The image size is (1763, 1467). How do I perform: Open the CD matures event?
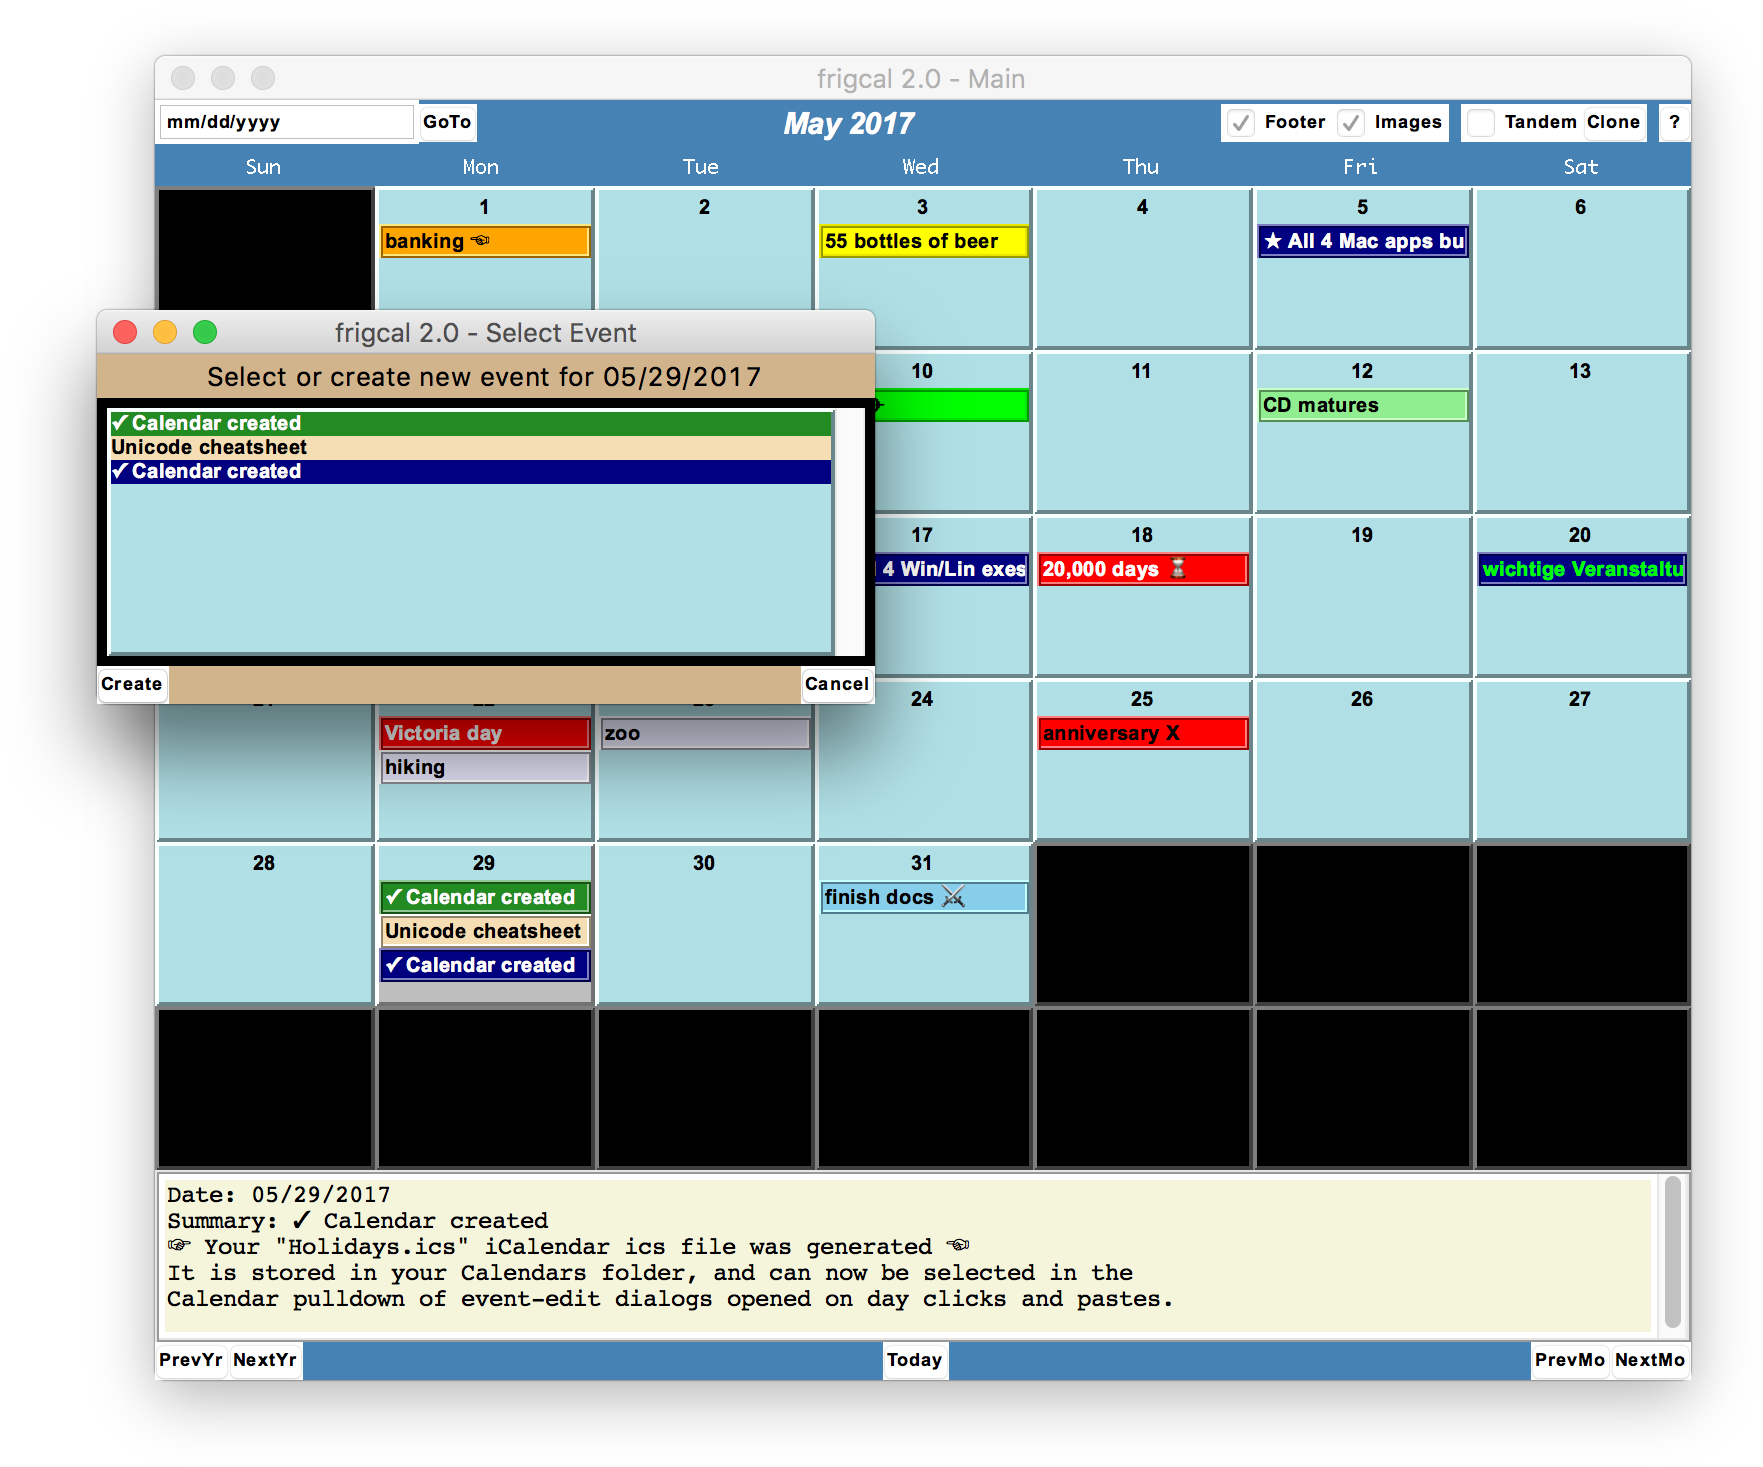1363,405
